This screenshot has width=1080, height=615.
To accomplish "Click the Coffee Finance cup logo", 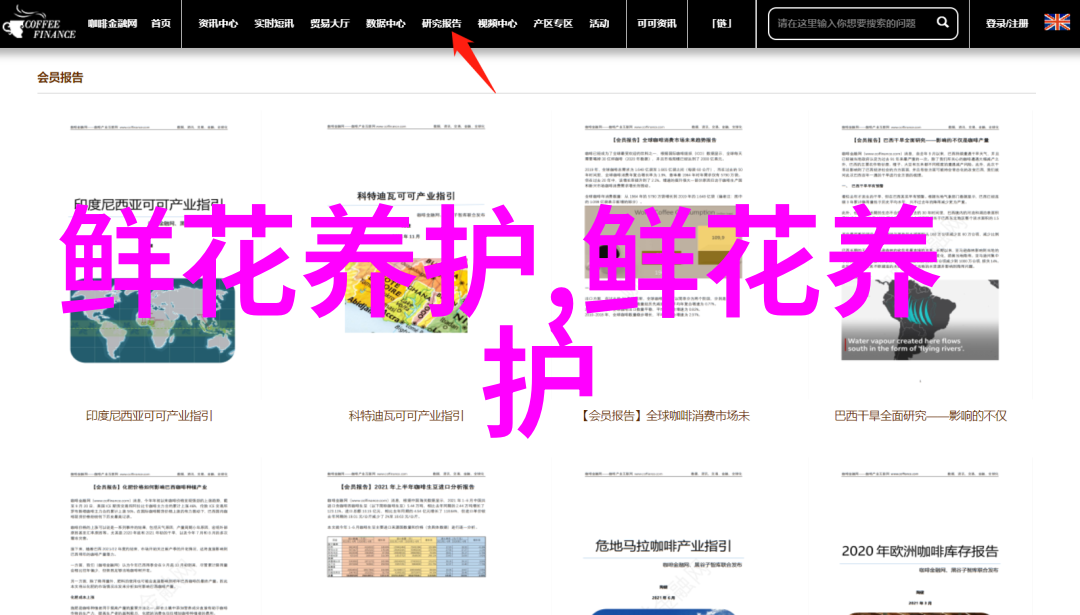I will [39, 23].
